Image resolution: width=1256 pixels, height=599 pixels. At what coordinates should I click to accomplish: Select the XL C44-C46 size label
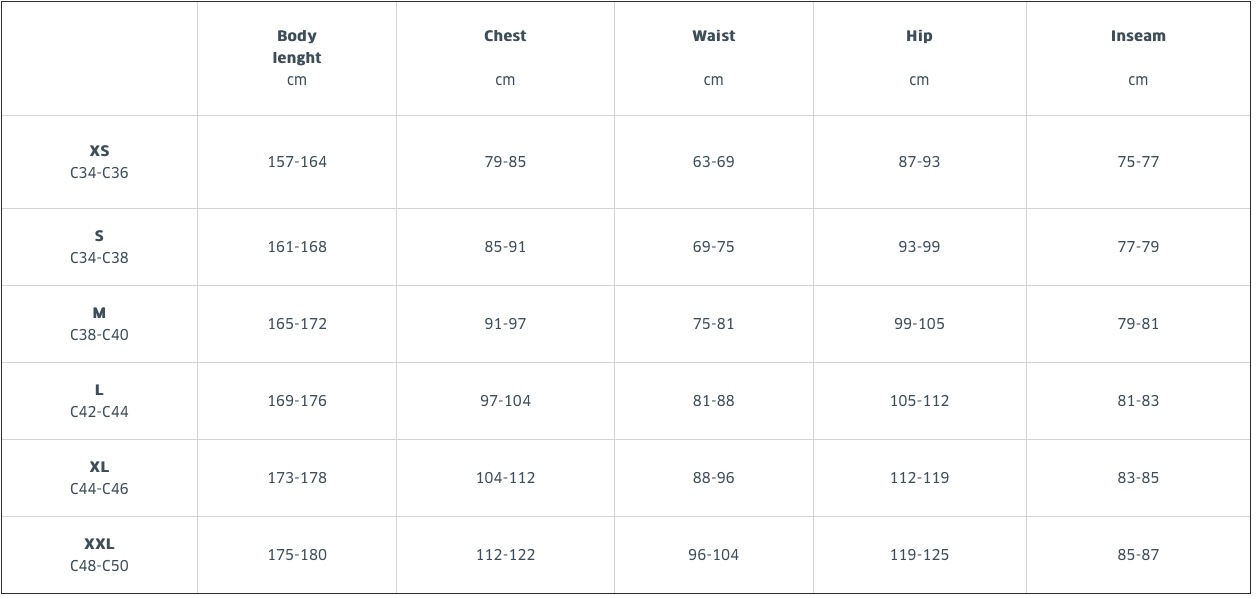(99, 478)
